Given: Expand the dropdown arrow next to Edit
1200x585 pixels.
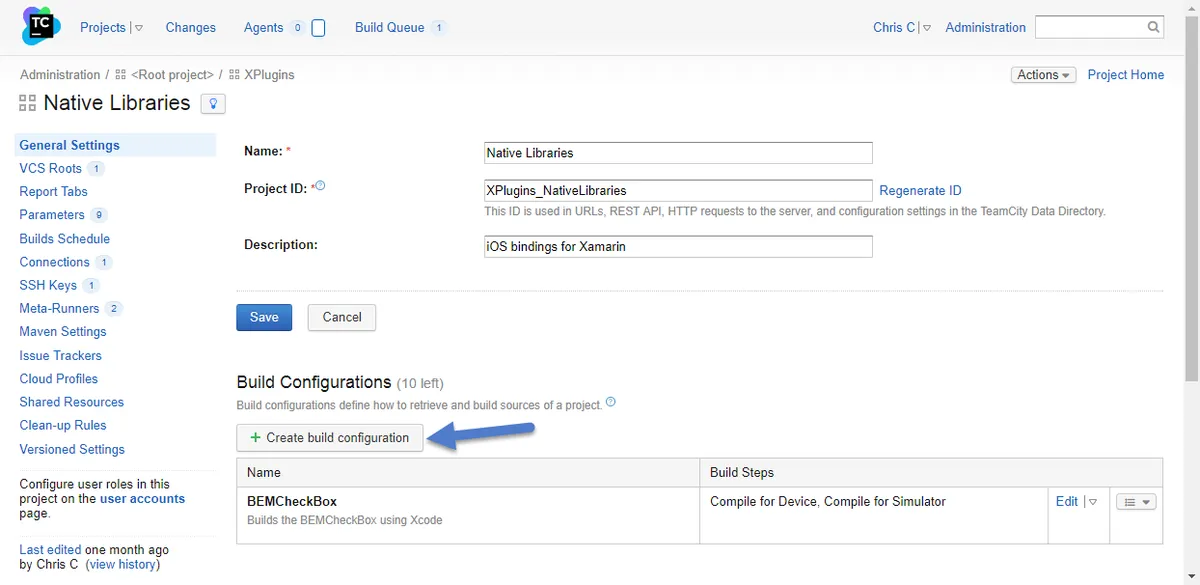Looking at the screenshot, I should click(1092, 502).
